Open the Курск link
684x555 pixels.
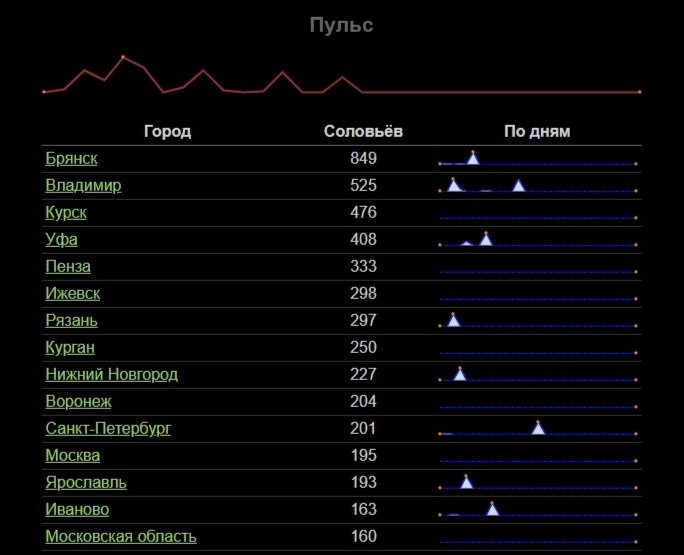(66, 213)
